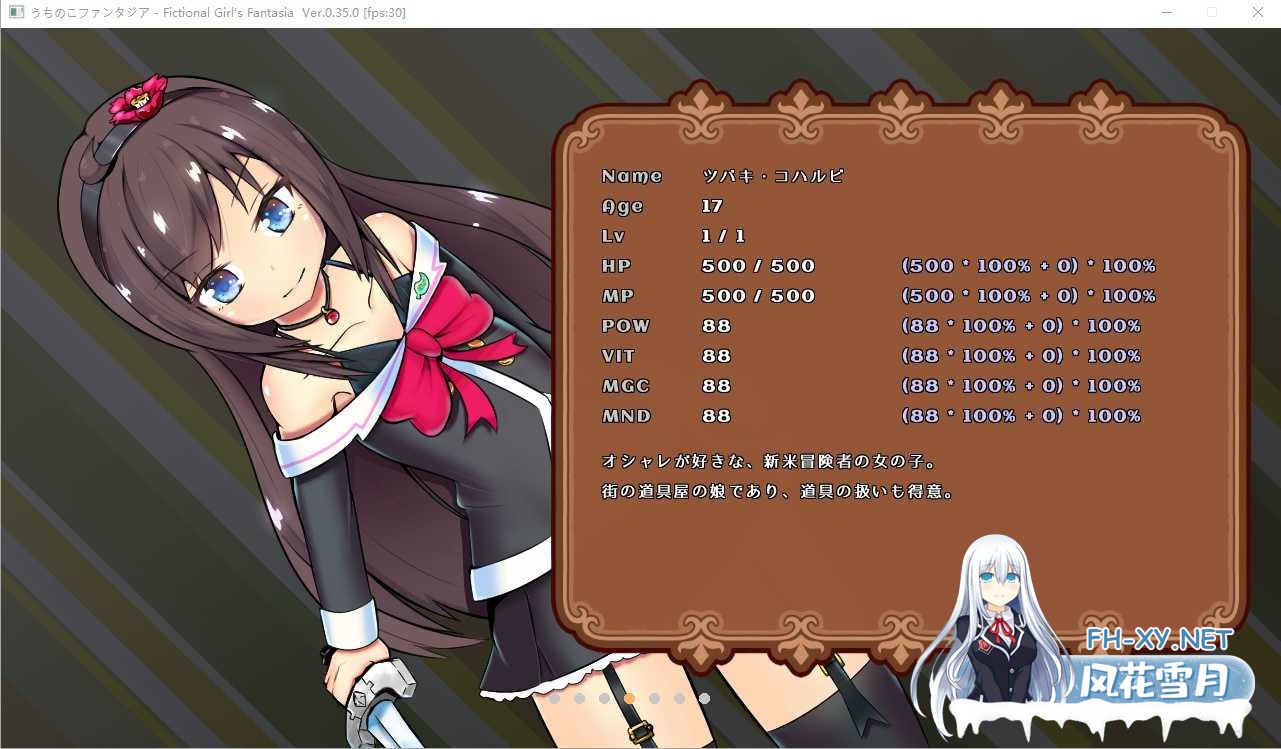
Task: Select the second page indicator dot
Action: 579,698
